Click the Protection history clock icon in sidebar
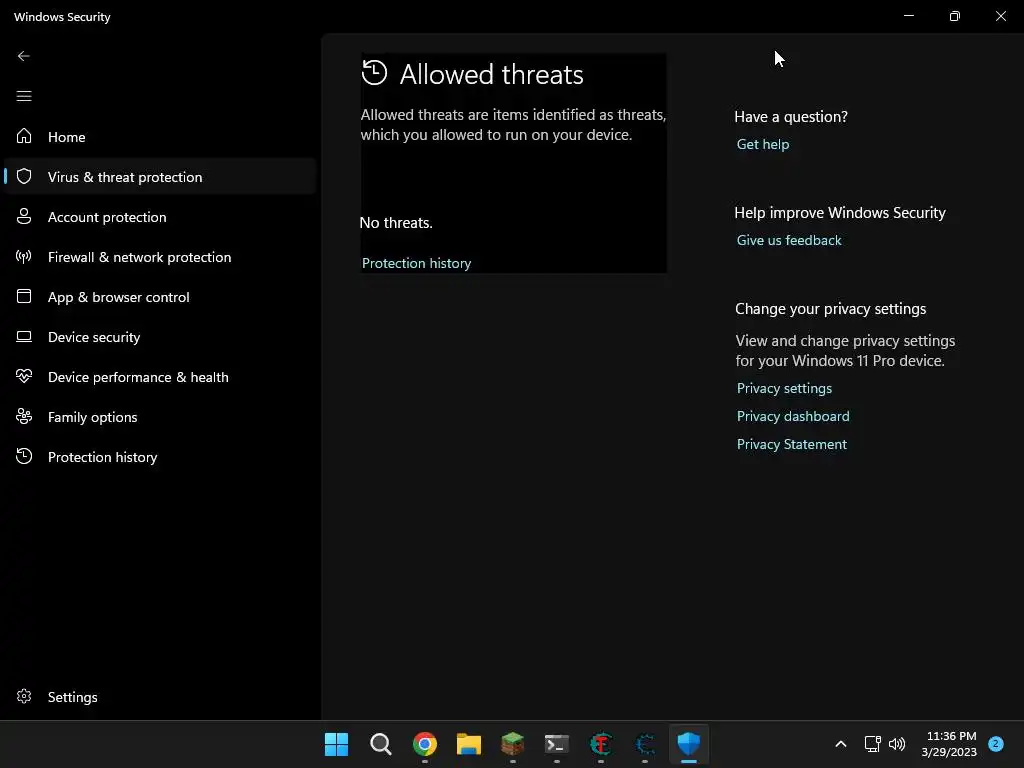This screenshot has width=1024, height=768. [x=24, y=456]
